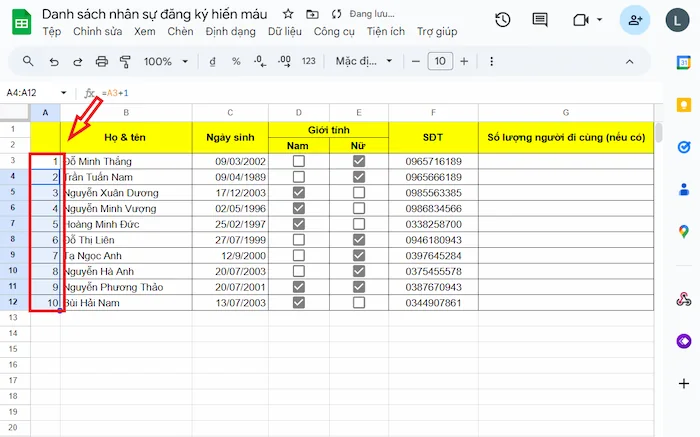Open the Google Sheets home icon
The height and width of the screenshot is (437, 700).
(x=21, y=22)
